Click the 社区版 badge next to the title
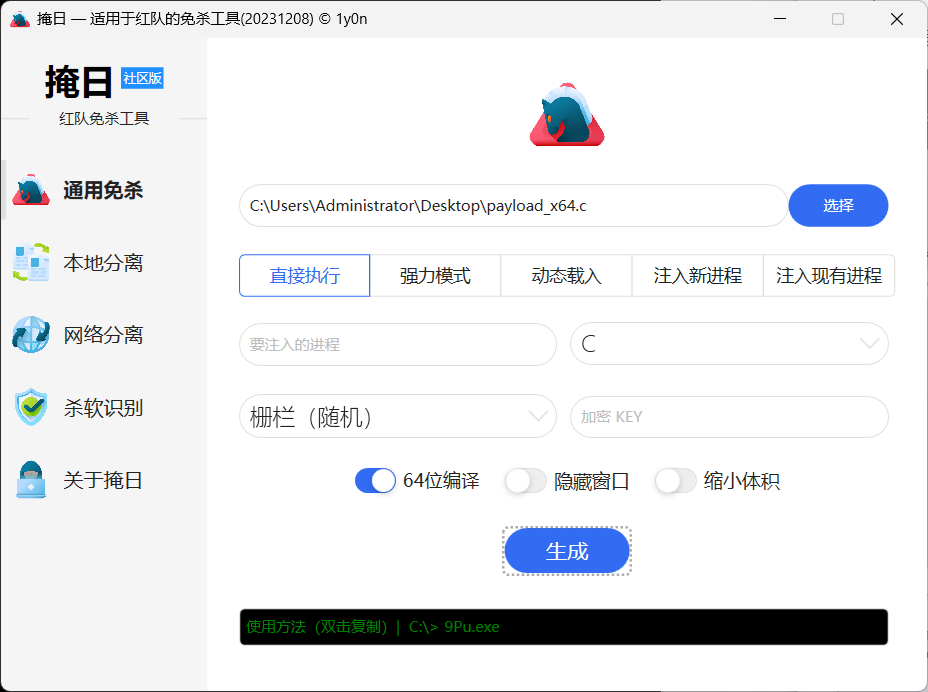Image resolution: width=928 pixels, height=692 pixels. [x=142, y=78]
